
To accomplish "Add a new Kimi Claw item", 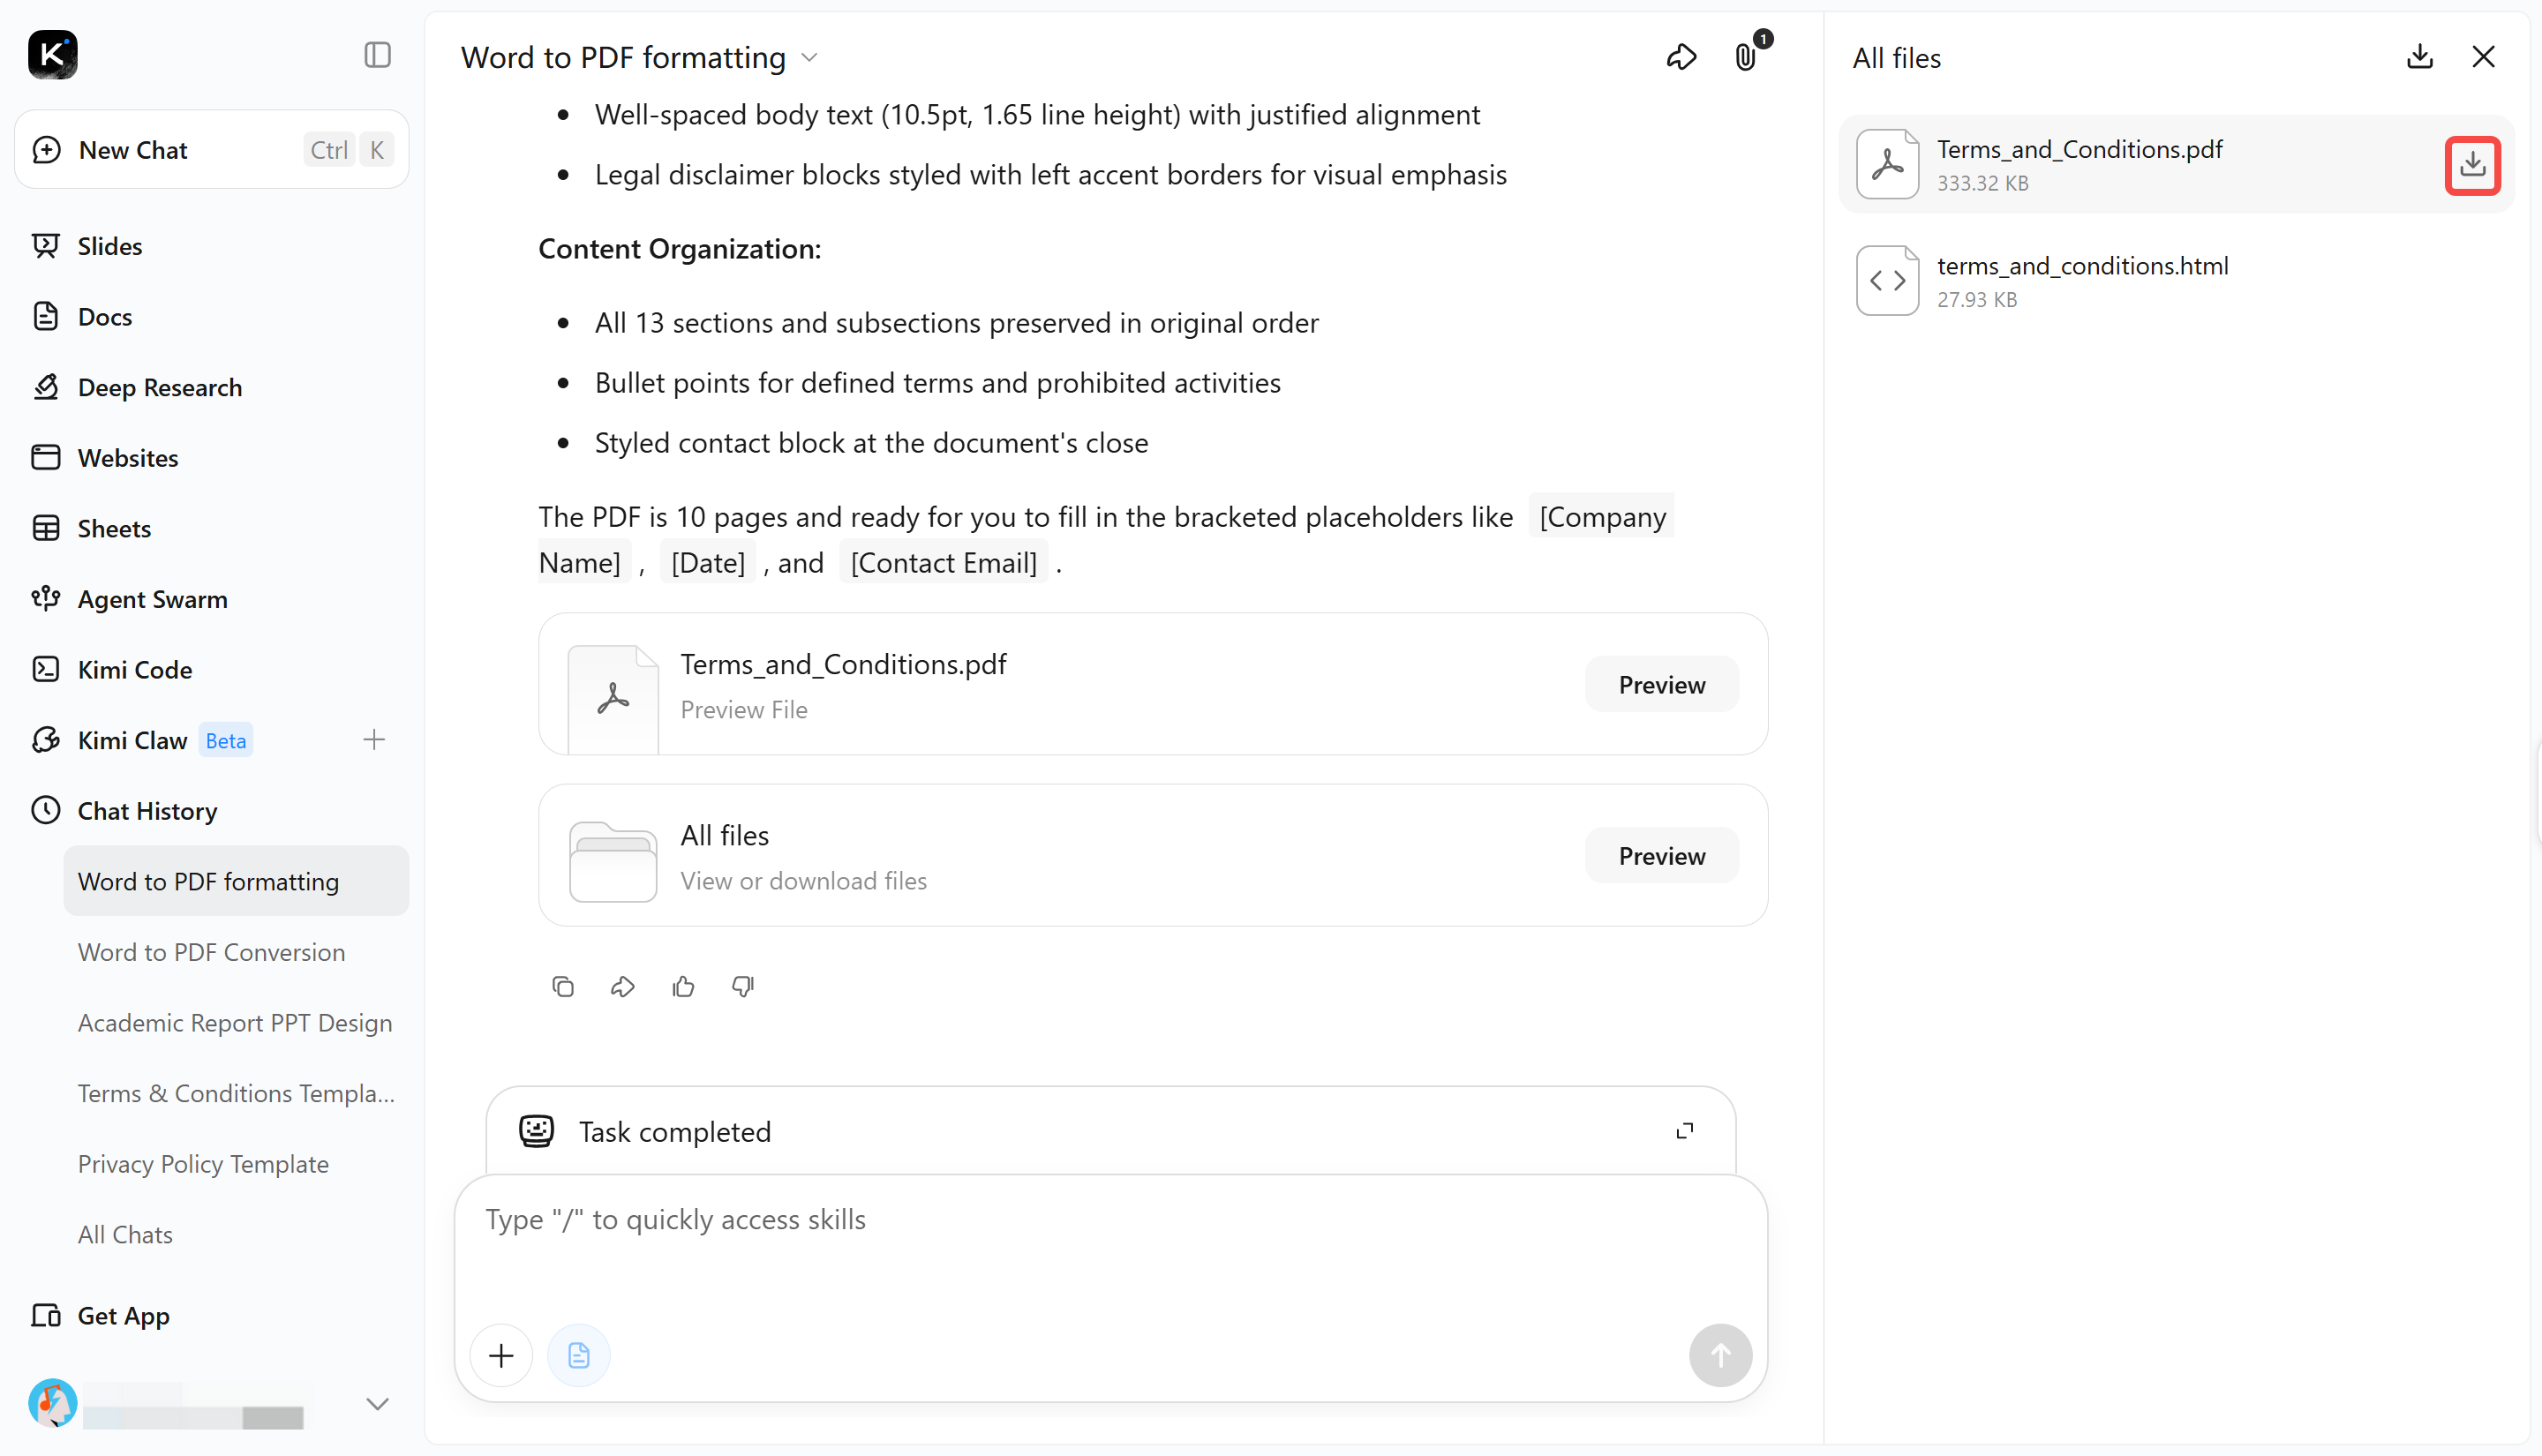I will pos(374,740).
